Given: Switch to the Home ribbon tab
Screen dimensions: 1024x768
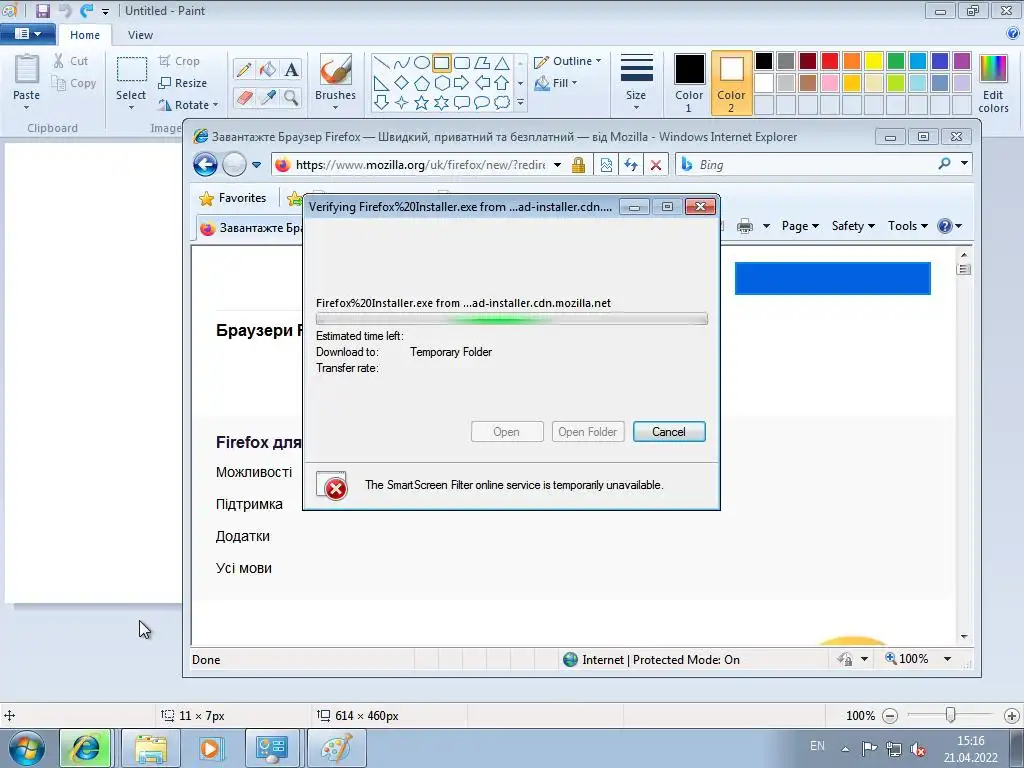Looking at the screenshot, I should click(85, 35).
